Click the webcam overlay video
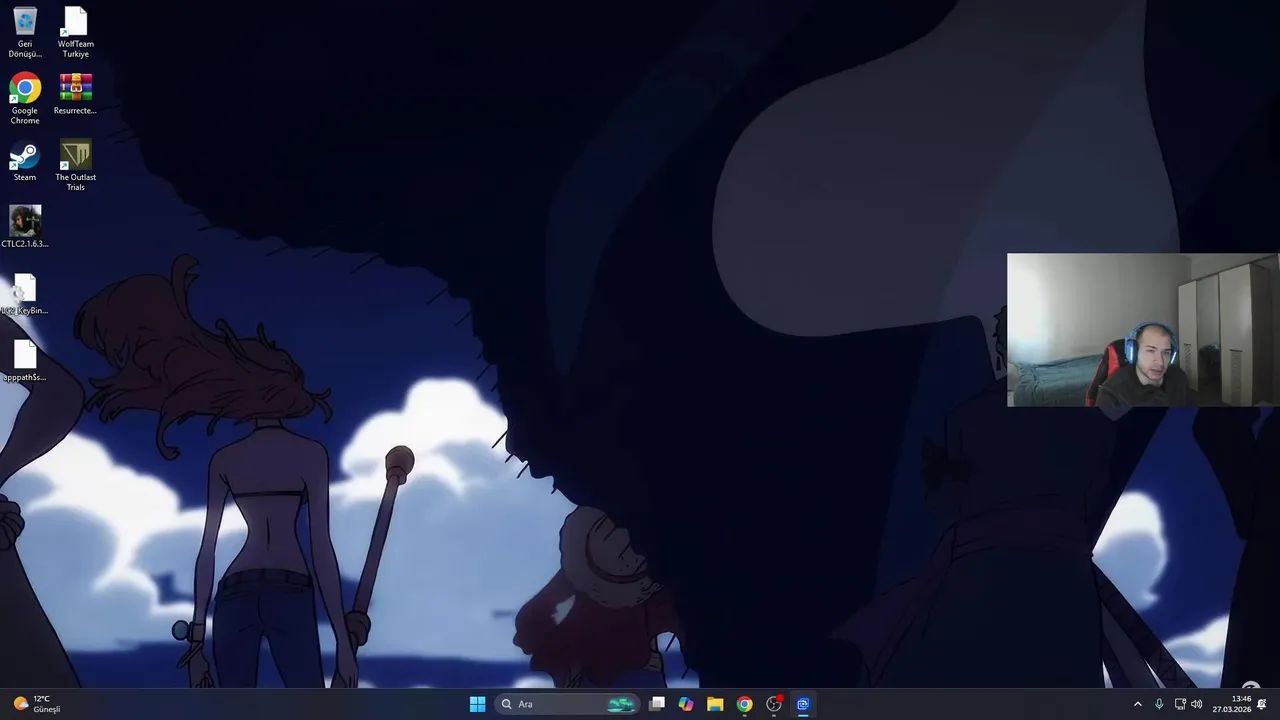The width and height of the screenshot is (1280, 720). pos(1143,330)
